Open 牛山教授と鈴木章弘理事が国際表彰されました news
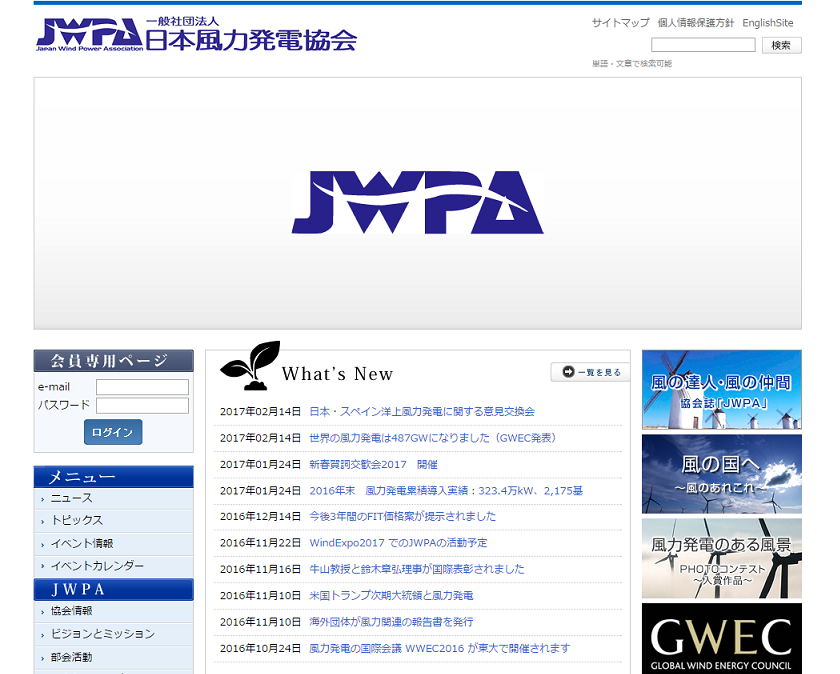Screen dimensions: 840x674 (x=417, y=569)
